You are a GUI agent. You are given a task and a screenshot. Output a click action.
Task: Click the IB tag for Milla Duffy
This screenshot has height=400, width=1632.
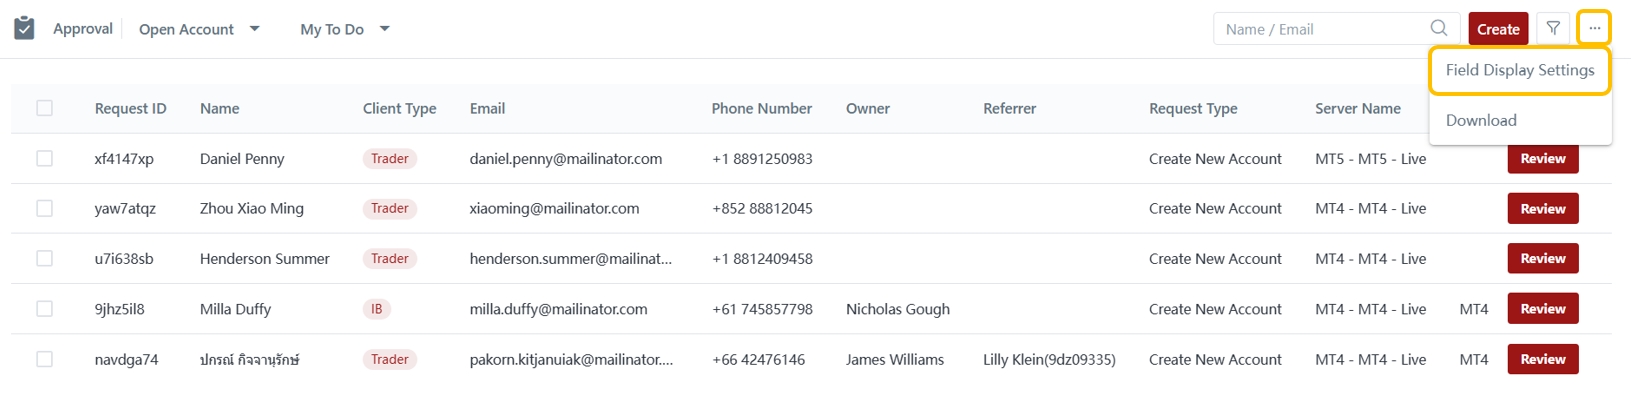click(x=376, y=309)
